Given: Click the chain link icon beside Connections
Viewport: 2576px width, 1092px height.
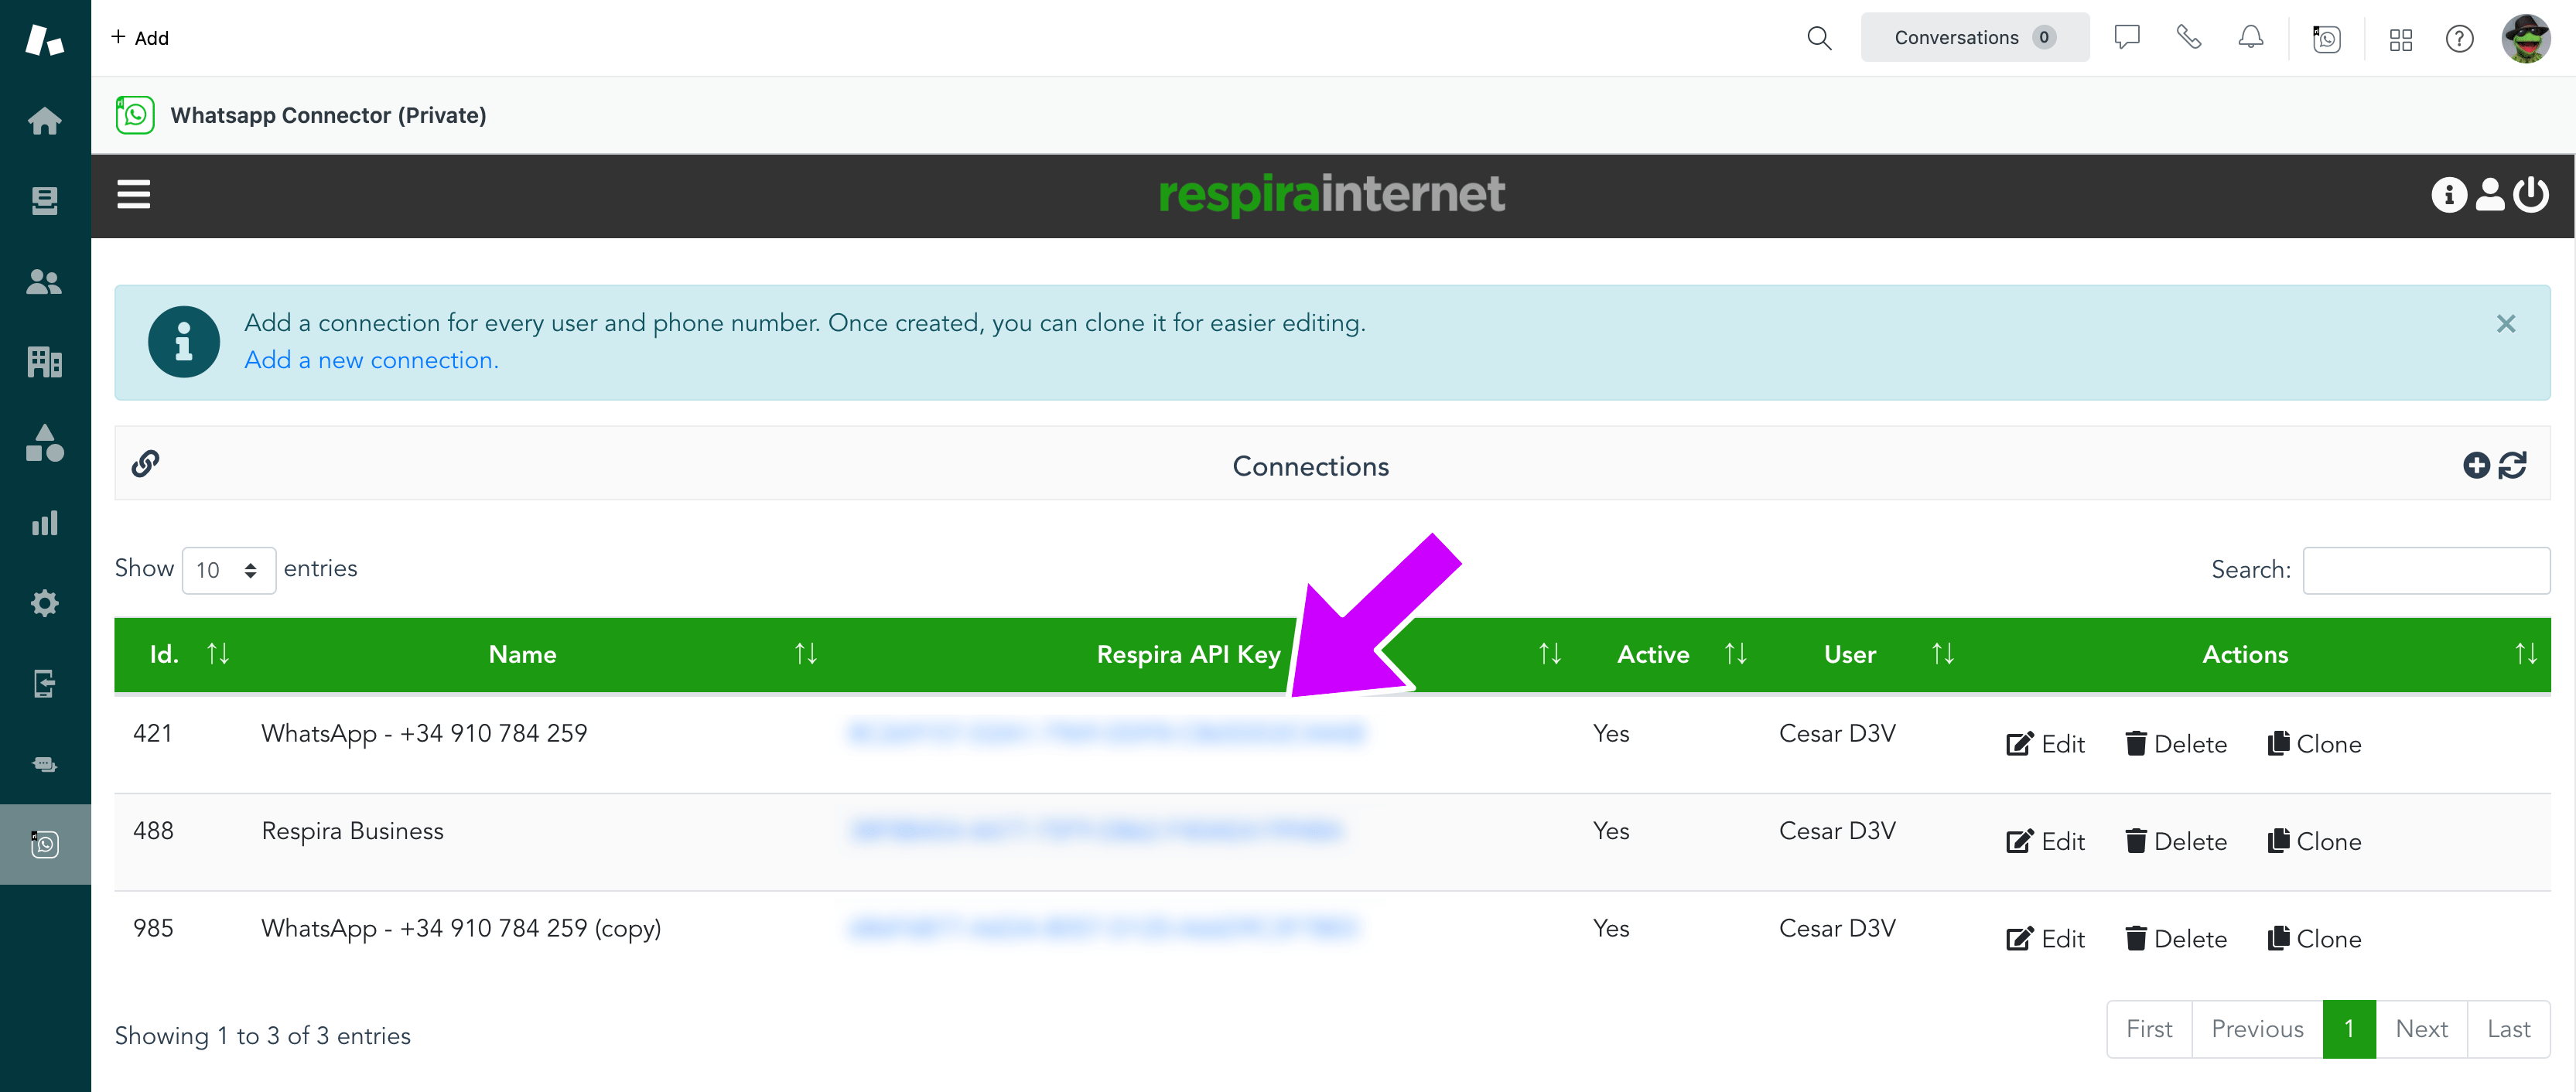Looking at the screenshot, I should pos(146,463).
